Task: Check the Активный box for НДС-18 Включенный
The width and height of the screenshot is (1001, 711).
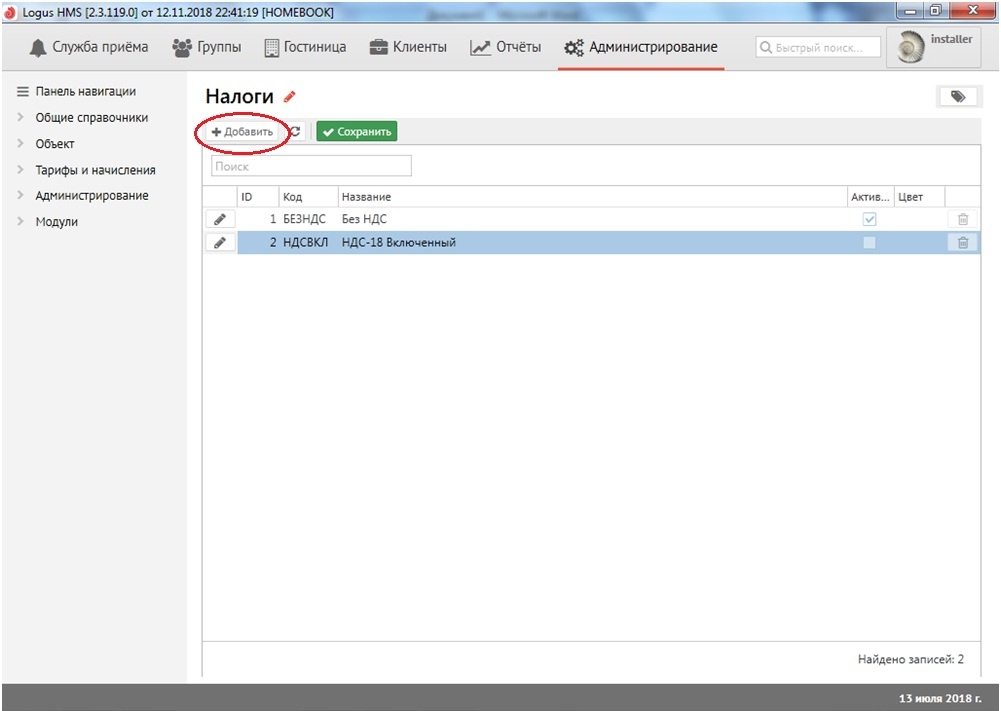Action: coord(869,243)
